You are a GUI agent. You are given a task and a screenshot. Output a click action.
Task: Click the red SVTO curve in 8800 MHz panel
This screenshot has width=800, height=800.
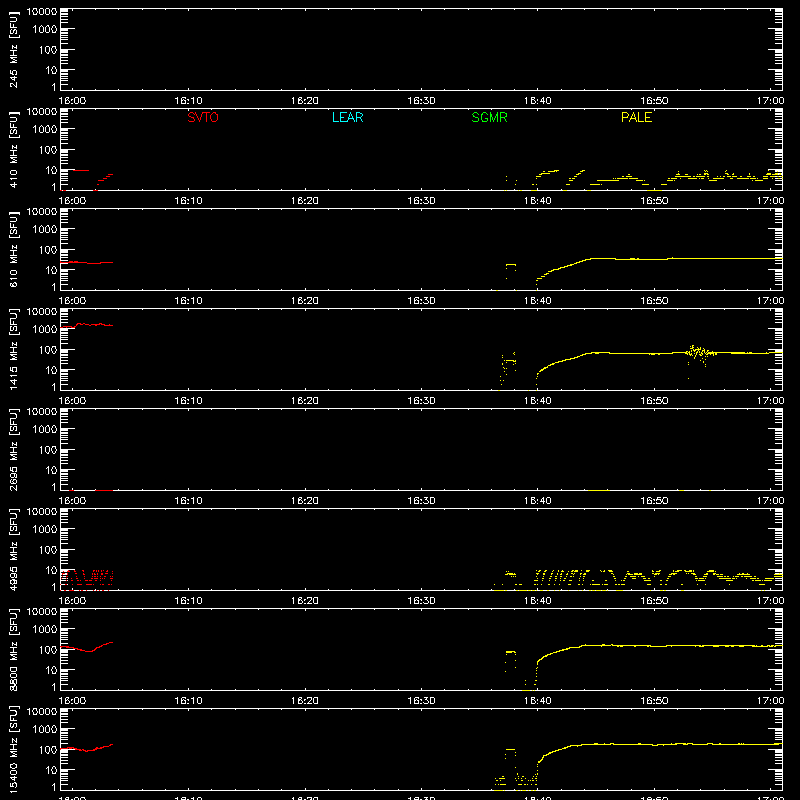click(x=87, y=648)
